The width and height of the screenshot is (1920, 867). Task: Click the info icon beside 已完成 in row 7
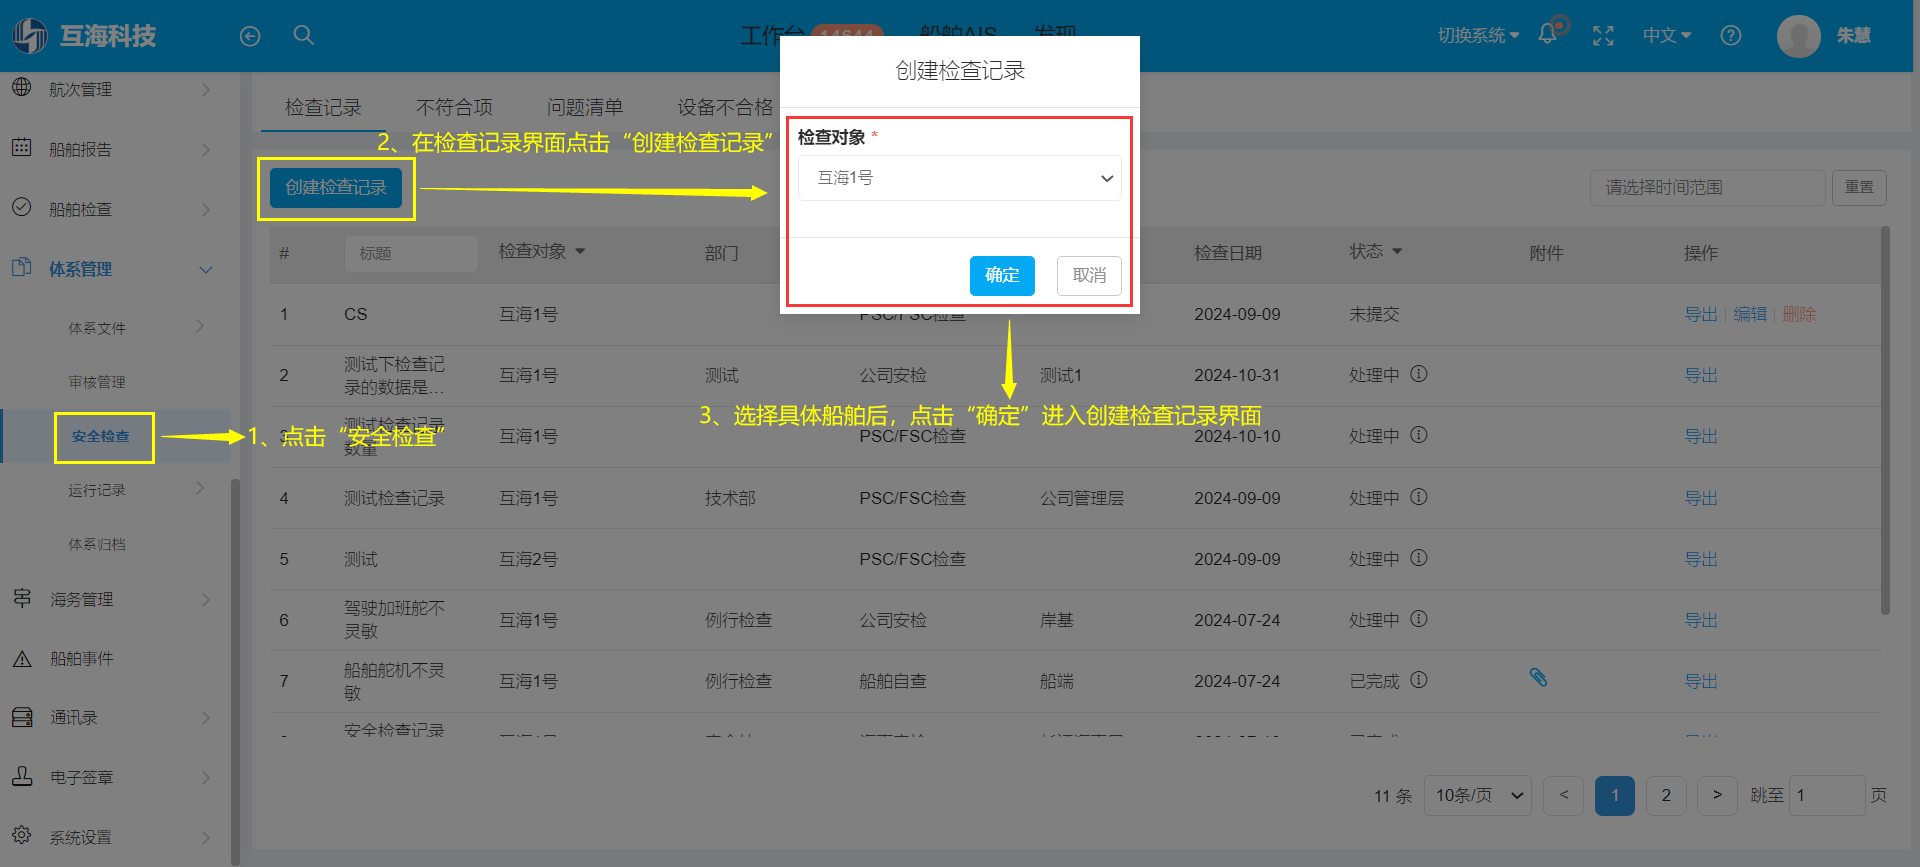point(1419,680)
